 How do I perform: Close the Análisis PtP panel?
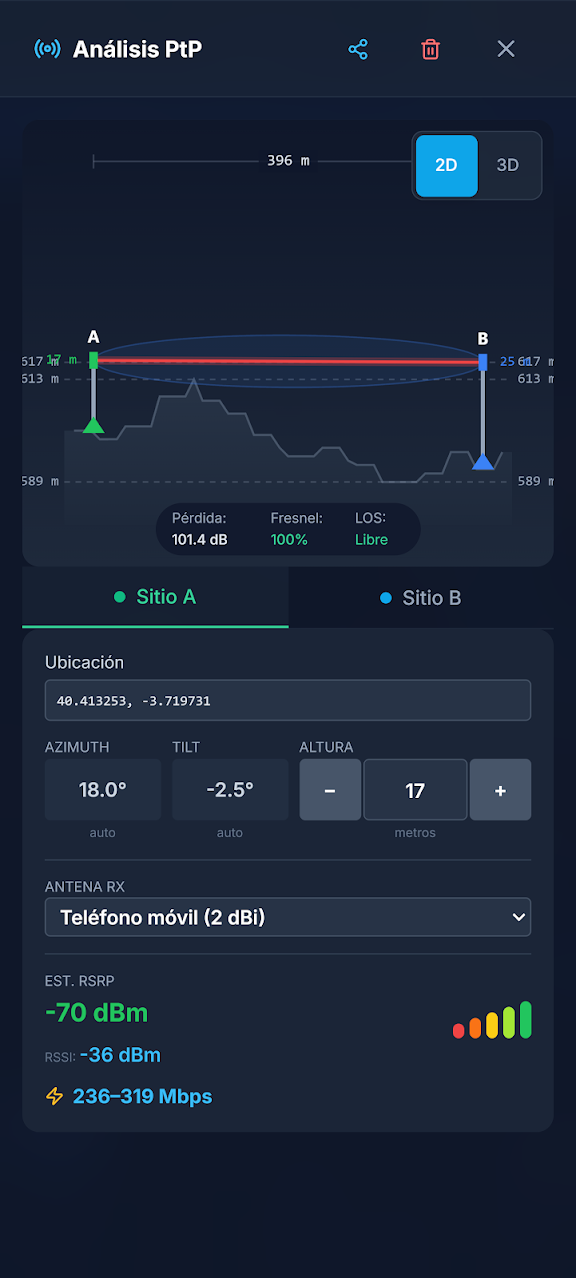pyautogui.click(x=506, y=49)
